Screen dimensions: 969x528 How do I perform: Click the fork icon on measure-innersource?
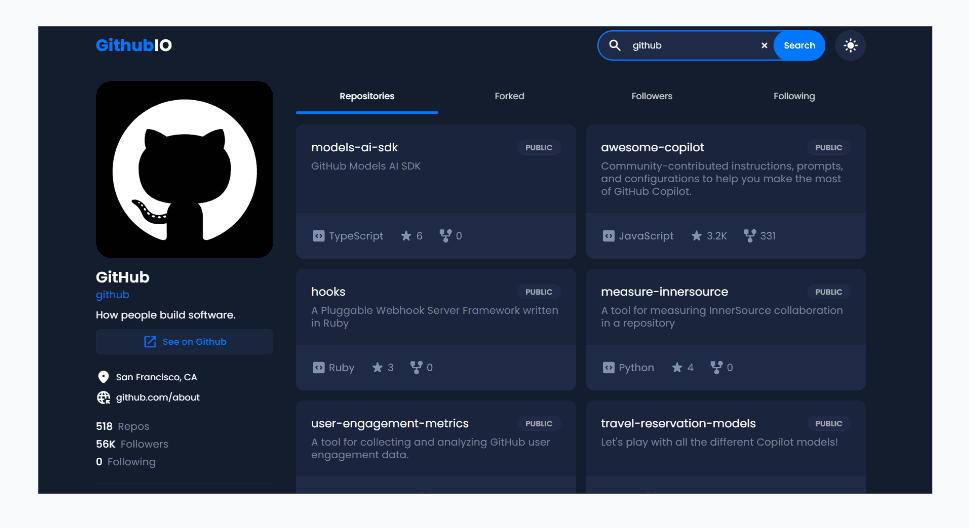tap(716, 367)
